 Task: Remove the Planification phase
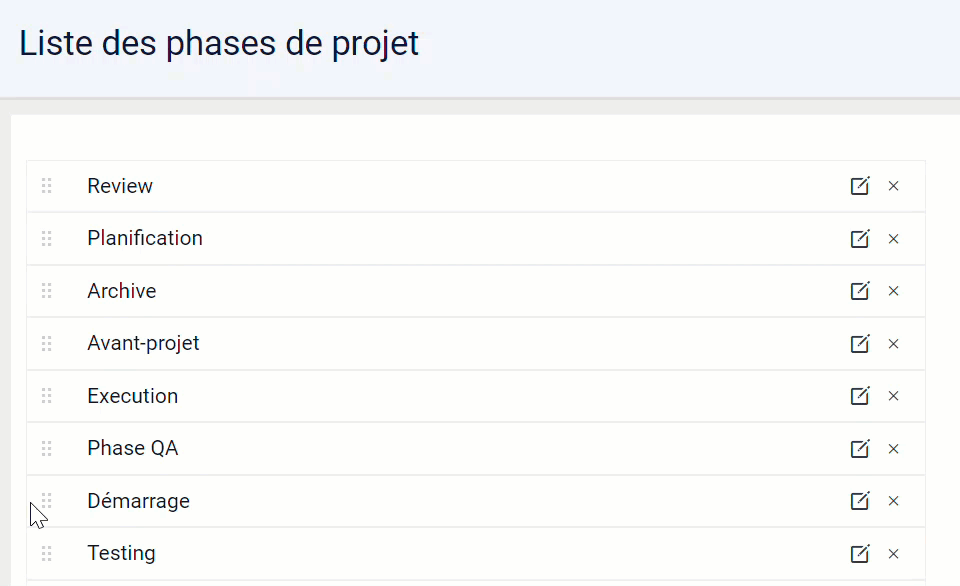click(x=893, y=239)
